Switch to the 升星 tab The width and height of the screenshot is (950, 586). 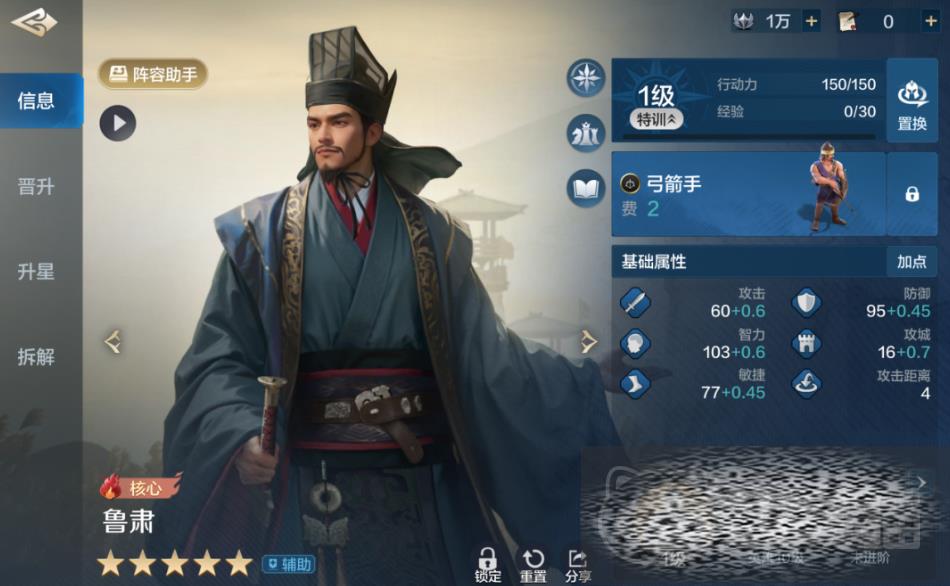point(36,271)
